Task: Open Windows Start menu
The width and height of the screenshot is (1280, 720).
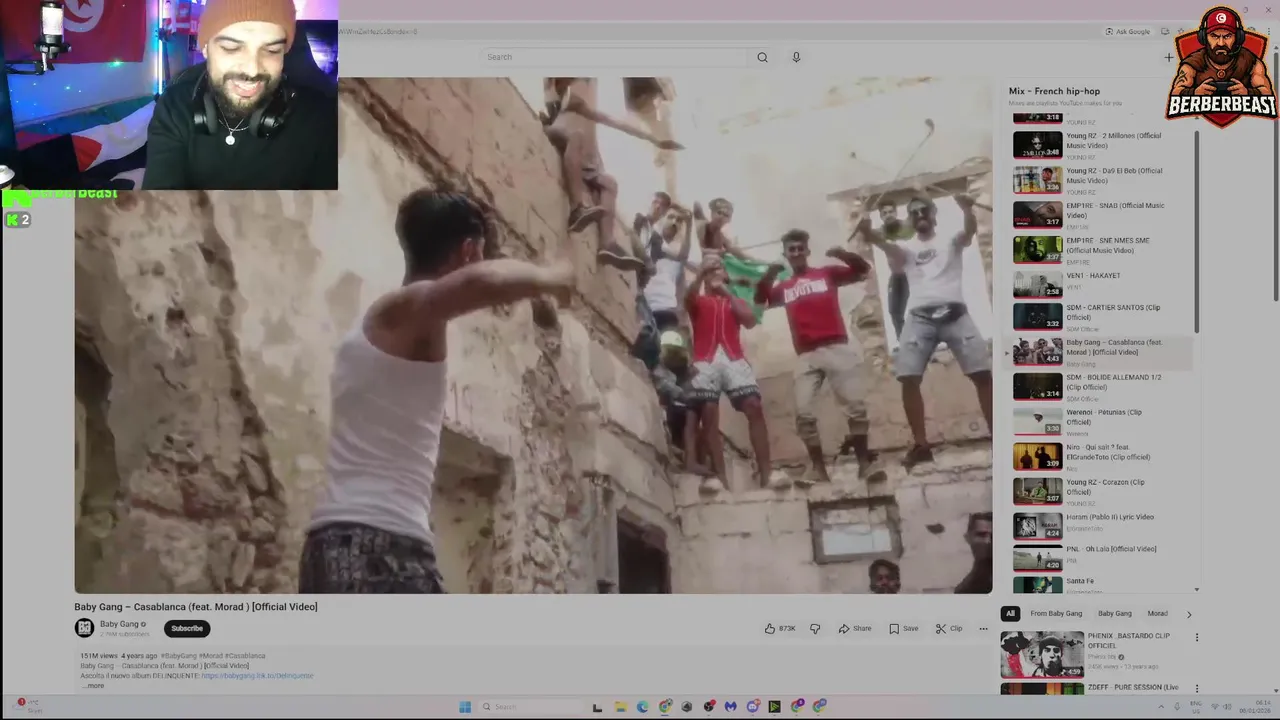Action: (x=465, y=706)
